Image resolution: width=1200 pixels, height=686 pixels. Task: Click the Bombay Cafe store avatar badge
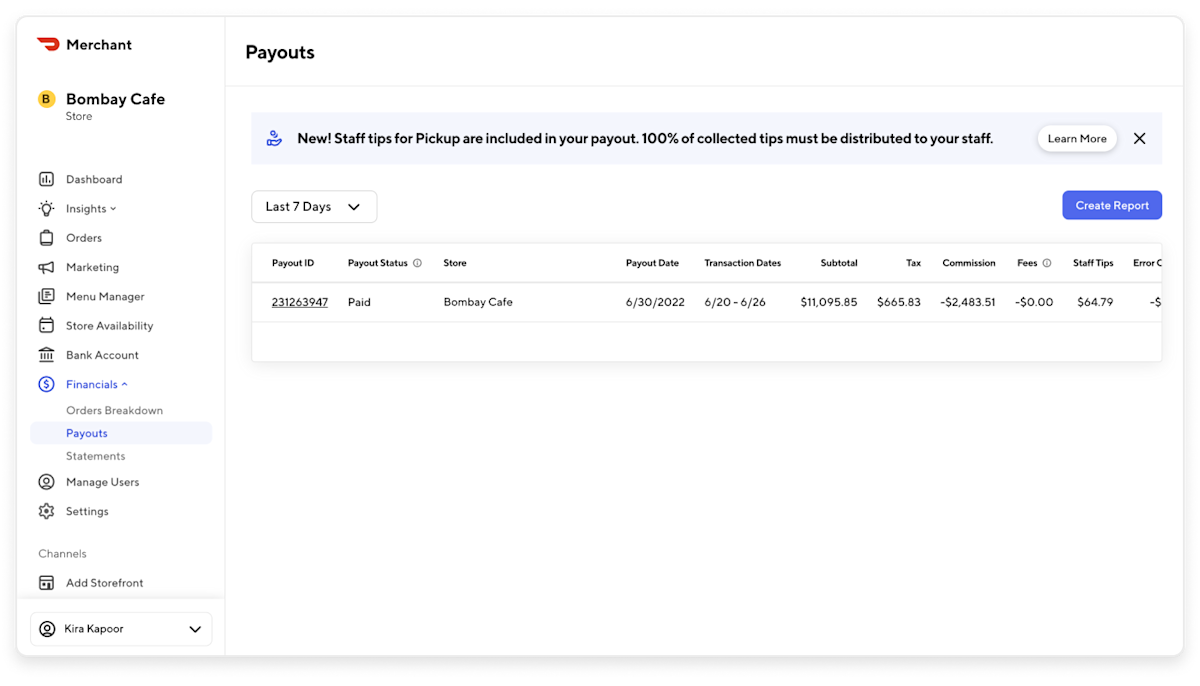46,99
